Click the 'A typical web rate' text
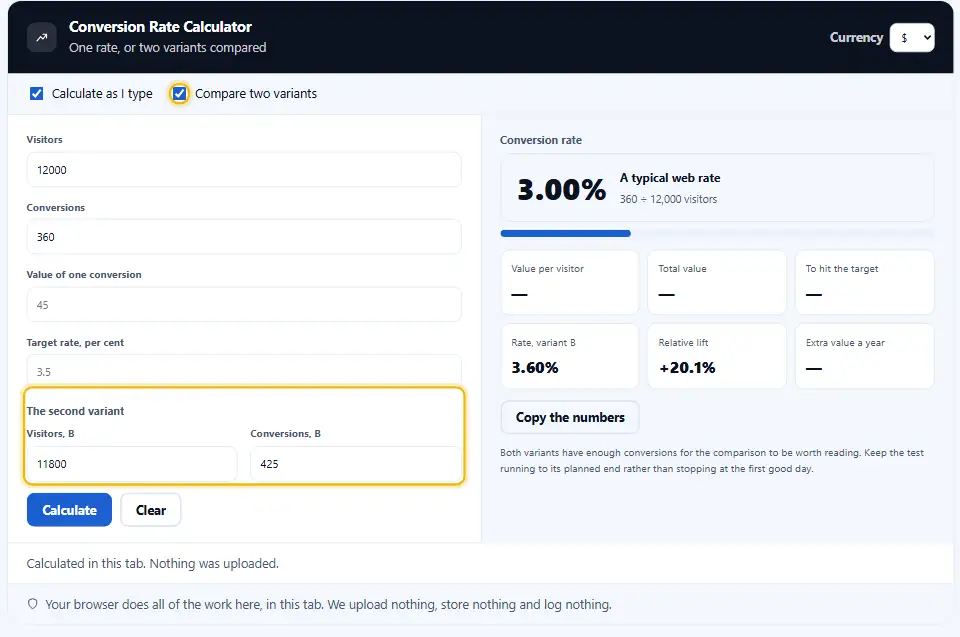This screenshot has width=960, height=637. [x=670, y=178]
